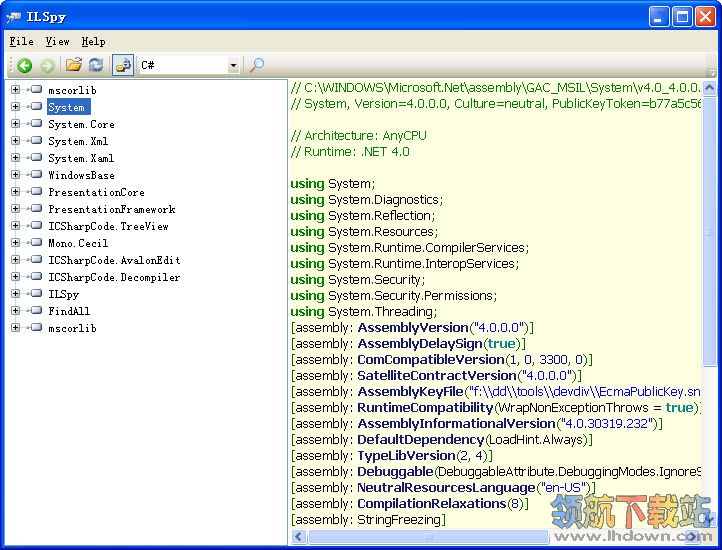Select ICSharpCode.TreeView assembly
This screenshot has height=550, width=722.
108,226
